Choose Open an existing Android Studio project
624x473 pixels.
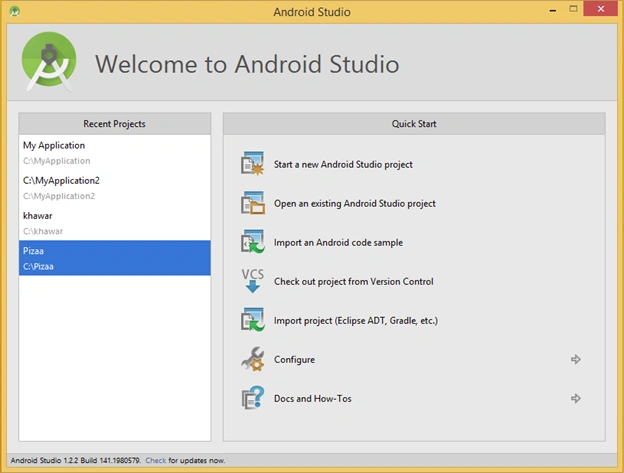[x=355, y=203]
